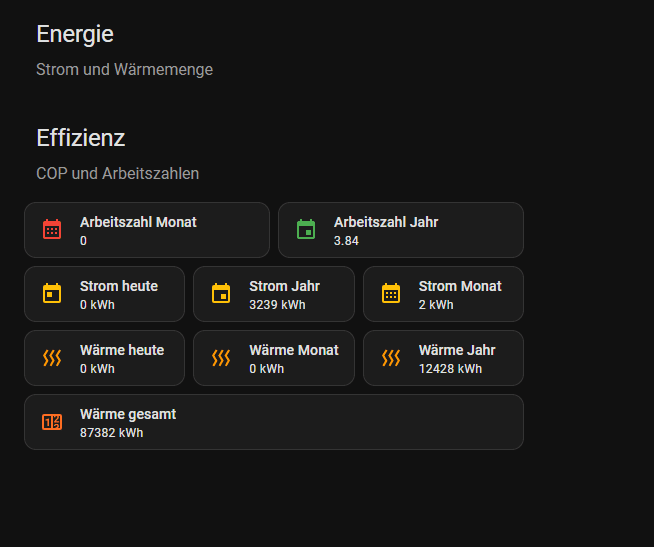
Task: Click the orange counter icon for Wärme gesamt
Action: [52, 422]
